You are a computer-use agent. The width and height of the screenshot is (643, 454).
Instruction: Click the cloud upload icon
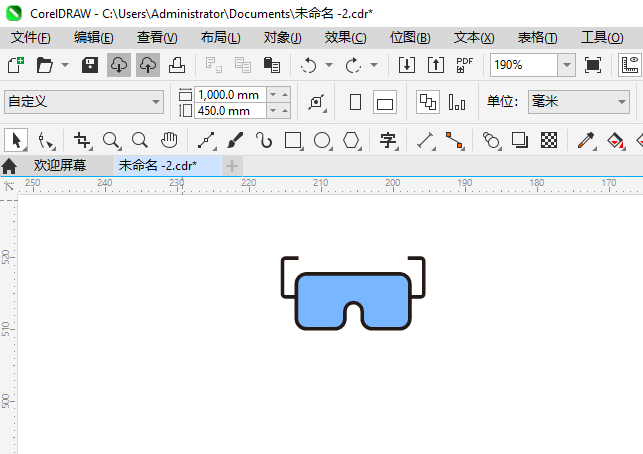[x=148, y=65]
